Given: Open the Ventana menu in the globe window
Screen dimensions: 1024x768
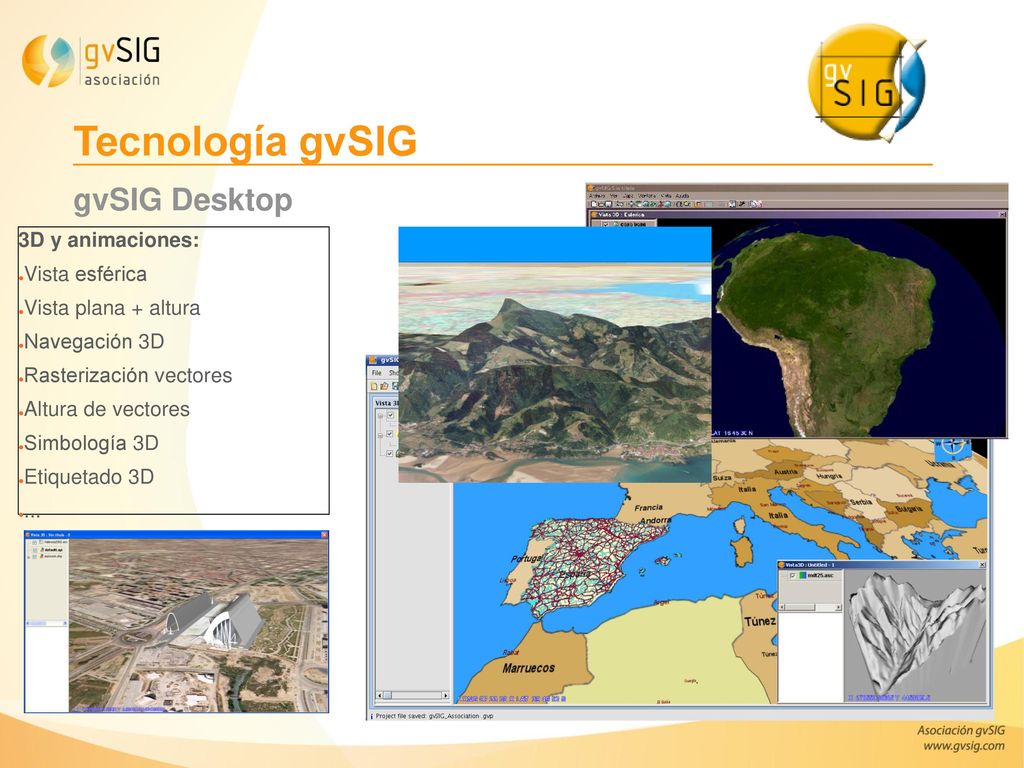Looking at the screenshot, I should (x=647, y=196).
